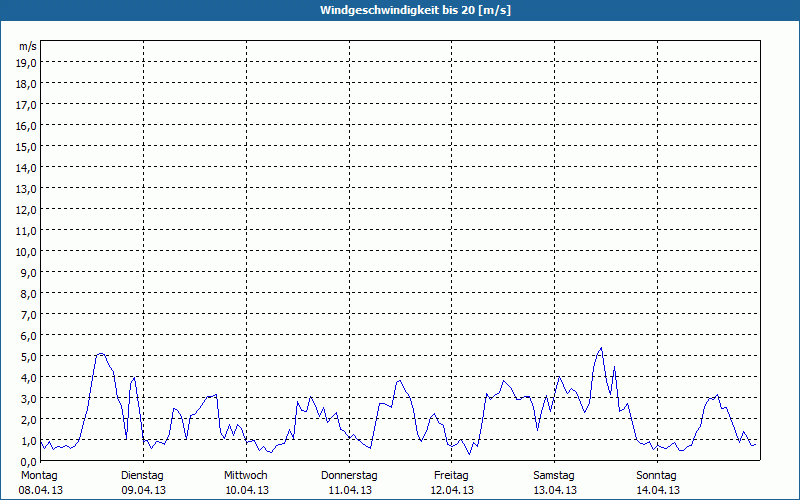Click the 'm/s' unit label on the axis
This screenshot has height=500, width=800.
tap(28, 46)
